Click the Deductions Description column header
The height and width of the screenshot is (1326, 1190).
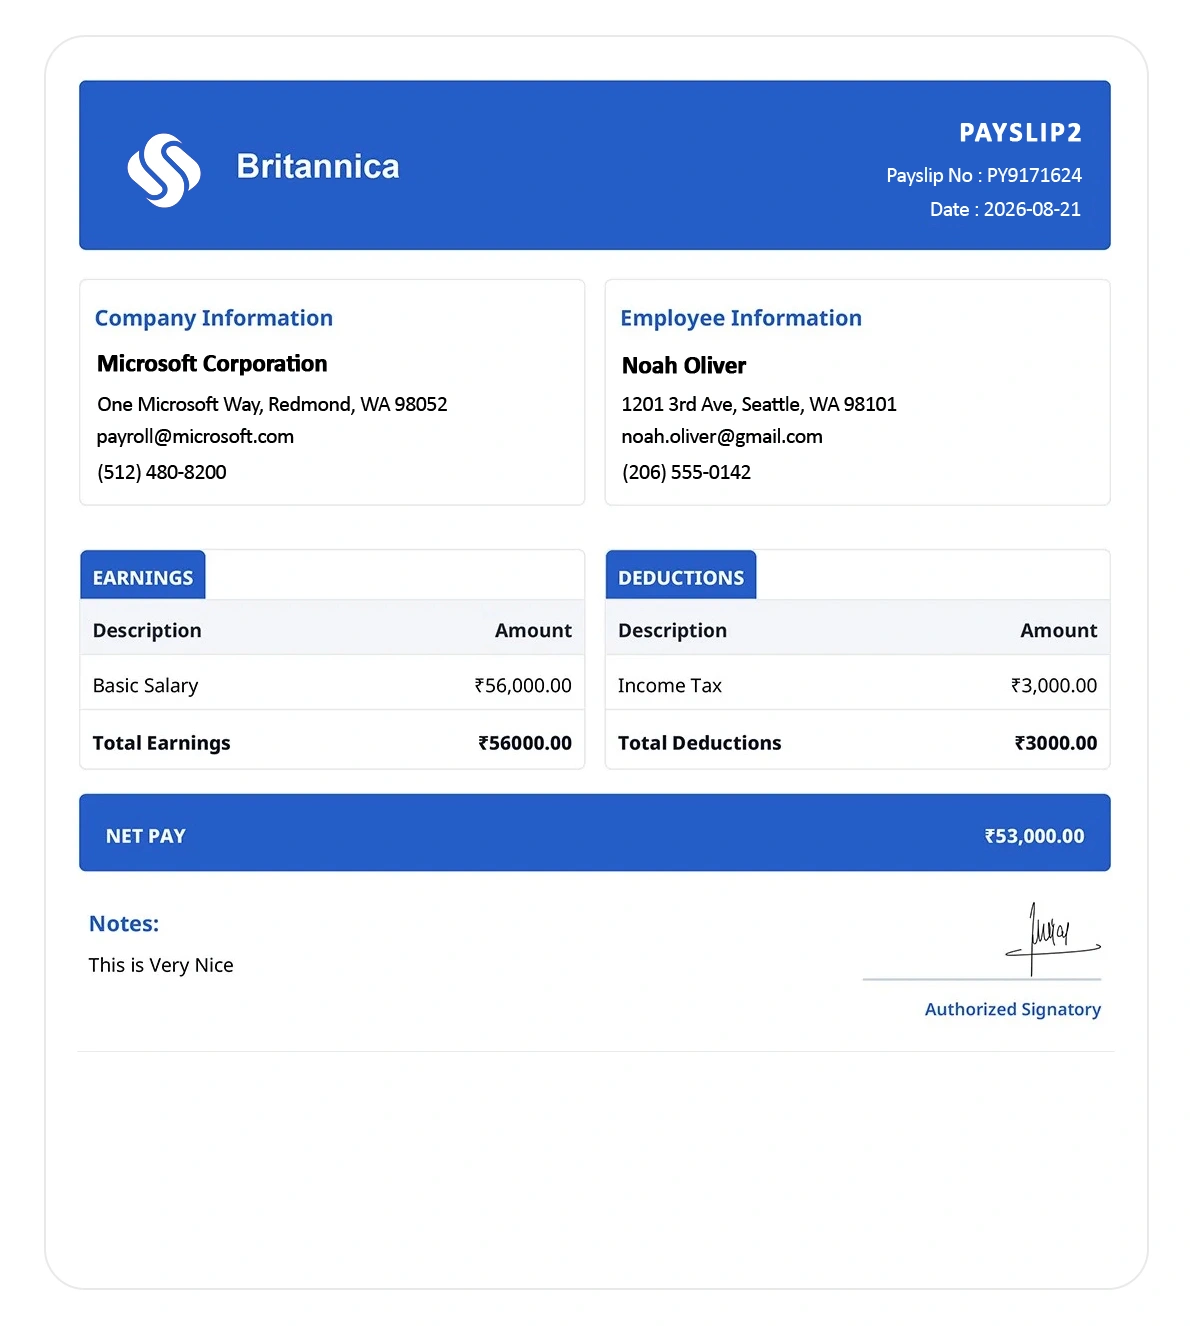672,631
